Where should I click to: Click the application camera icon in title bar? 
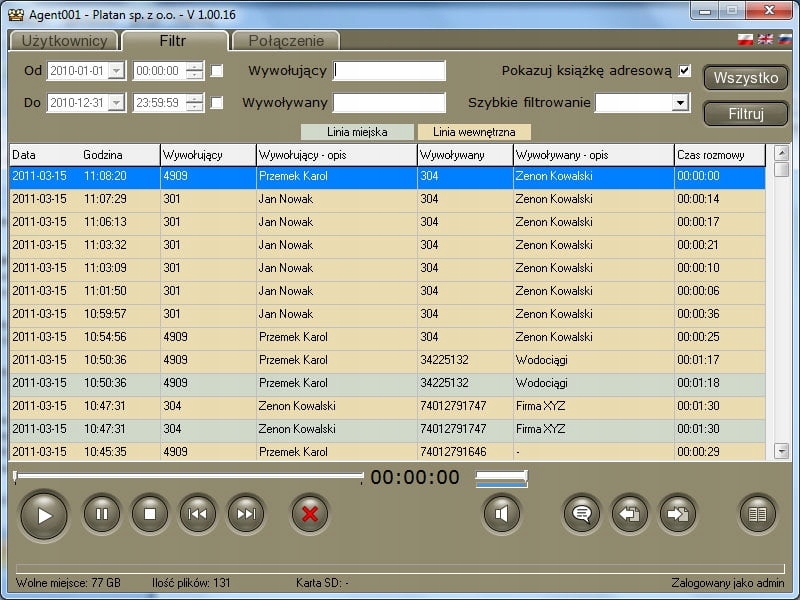pos(16,14)
